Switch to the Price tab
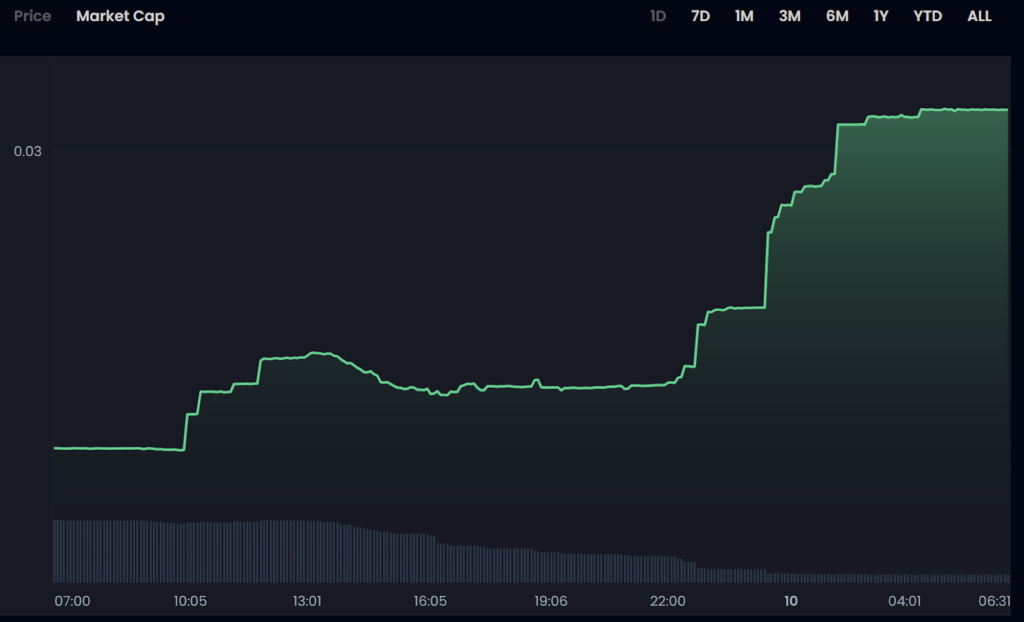 pos(32,16)
